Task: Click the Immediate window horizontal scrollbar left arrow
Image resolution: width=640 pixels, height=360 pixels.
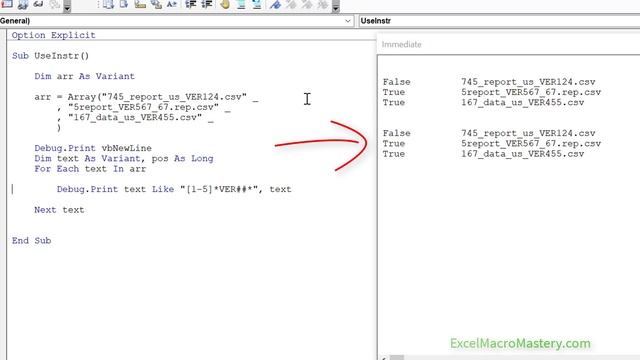Action: tap(384, 358)
